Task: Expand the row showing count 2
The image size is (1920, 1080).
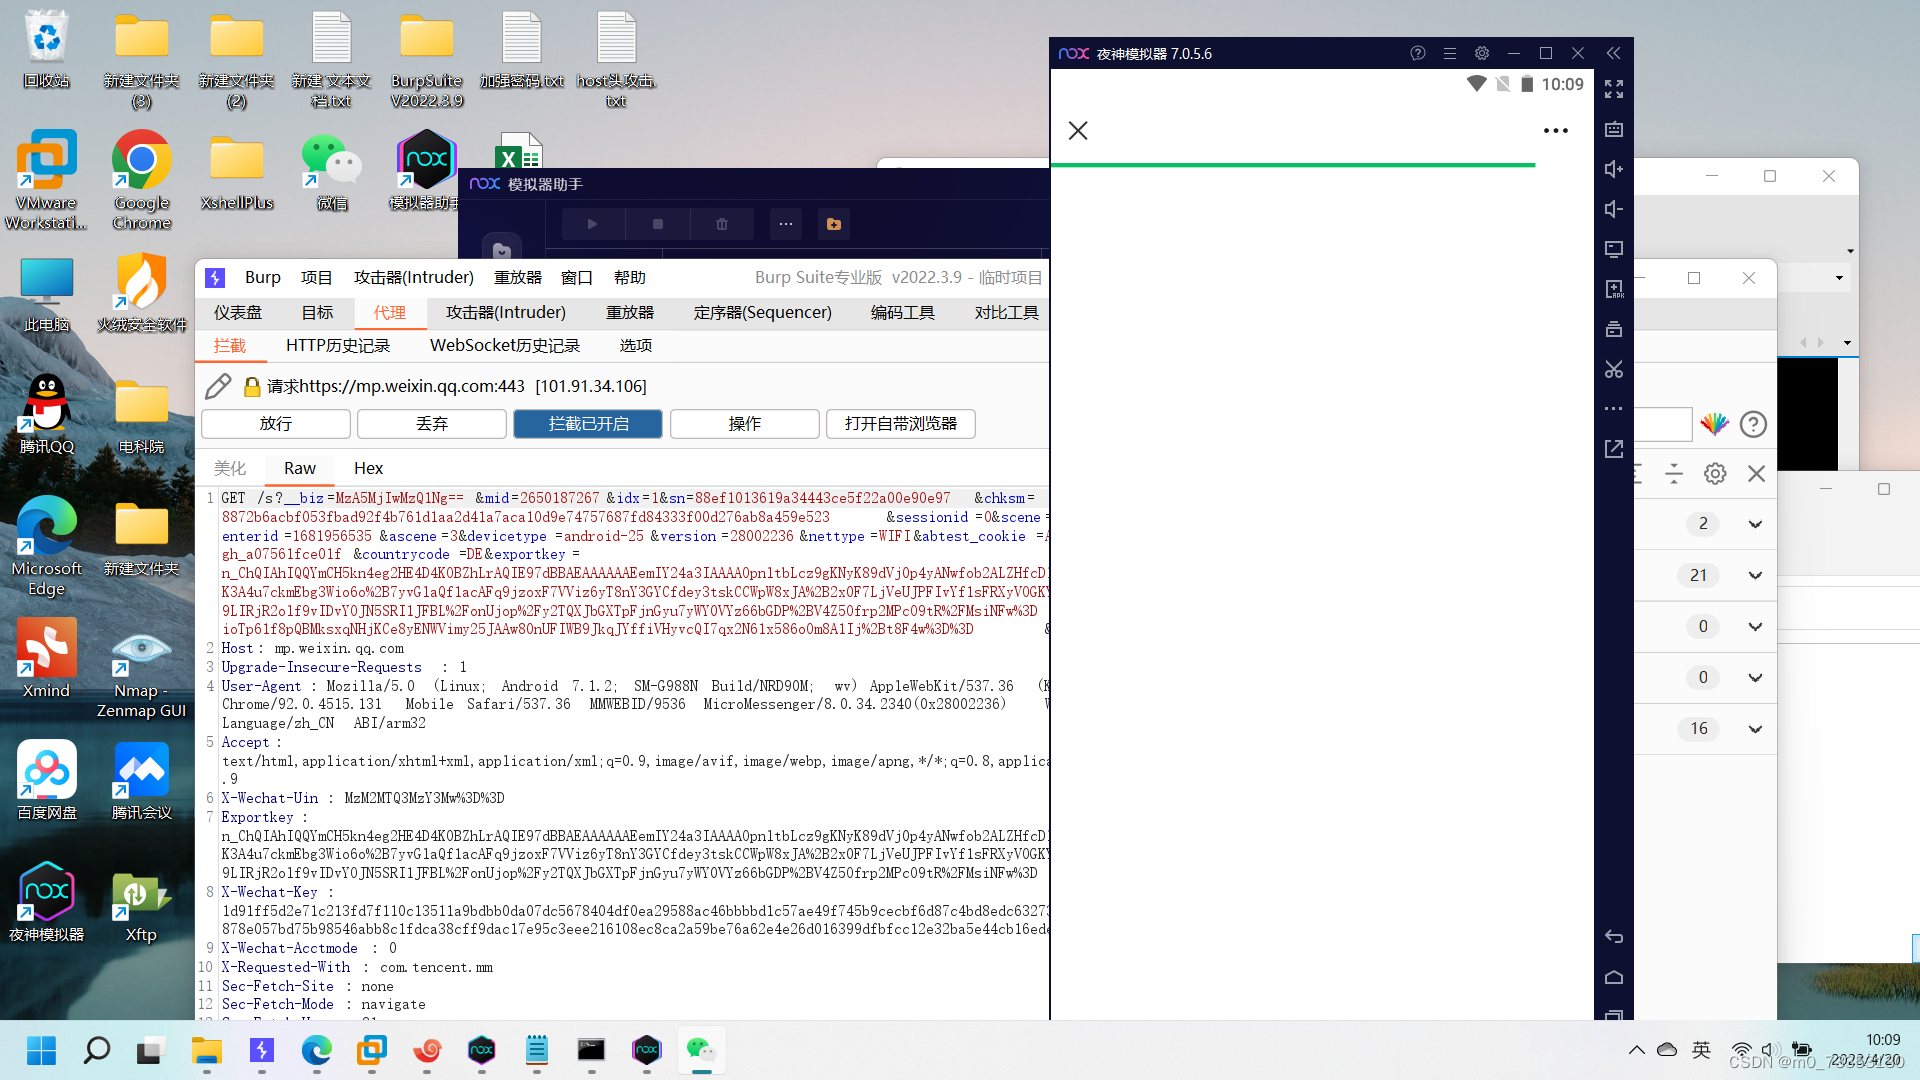Action: (x=1755, y=524)
